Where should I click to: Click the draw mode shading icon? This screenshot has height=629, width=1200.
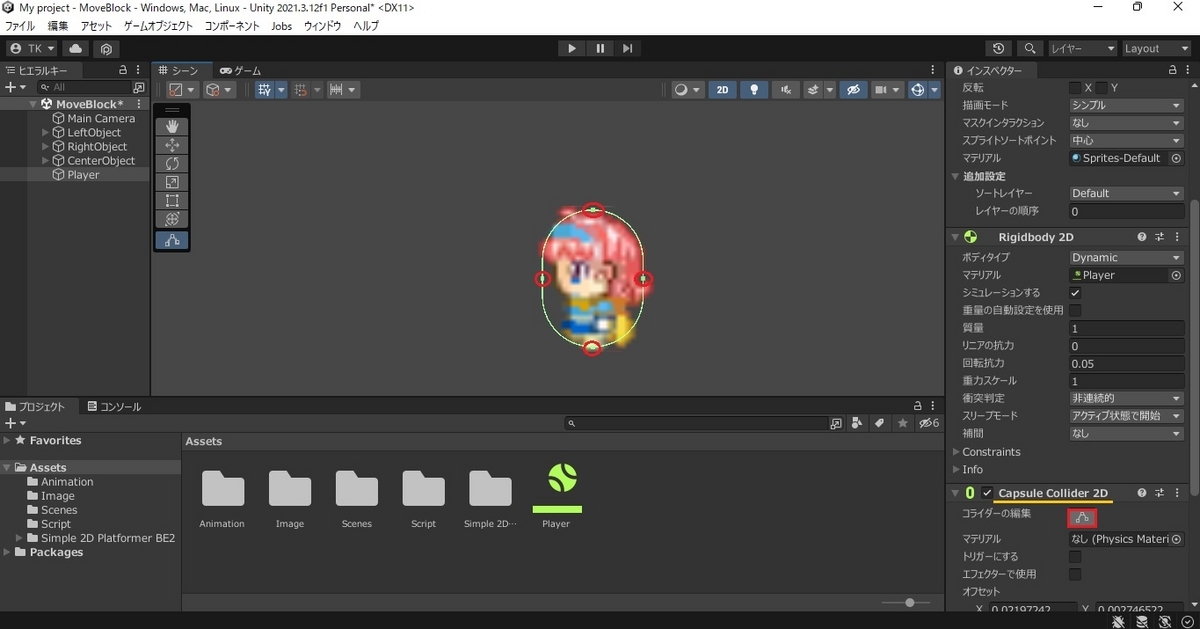[175, 90]
